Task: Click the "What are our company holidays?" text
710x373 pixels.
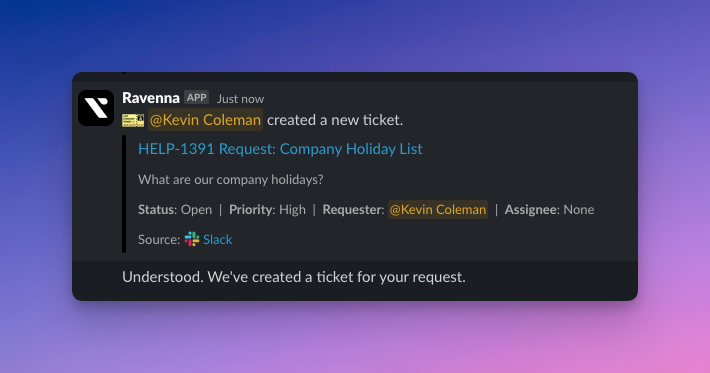Action: 231,180
